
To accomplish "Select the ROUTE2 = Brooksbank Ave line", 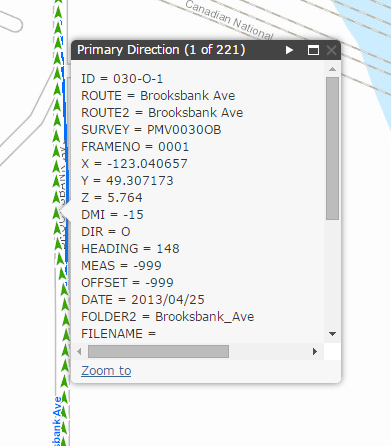I will click(162, 113).
